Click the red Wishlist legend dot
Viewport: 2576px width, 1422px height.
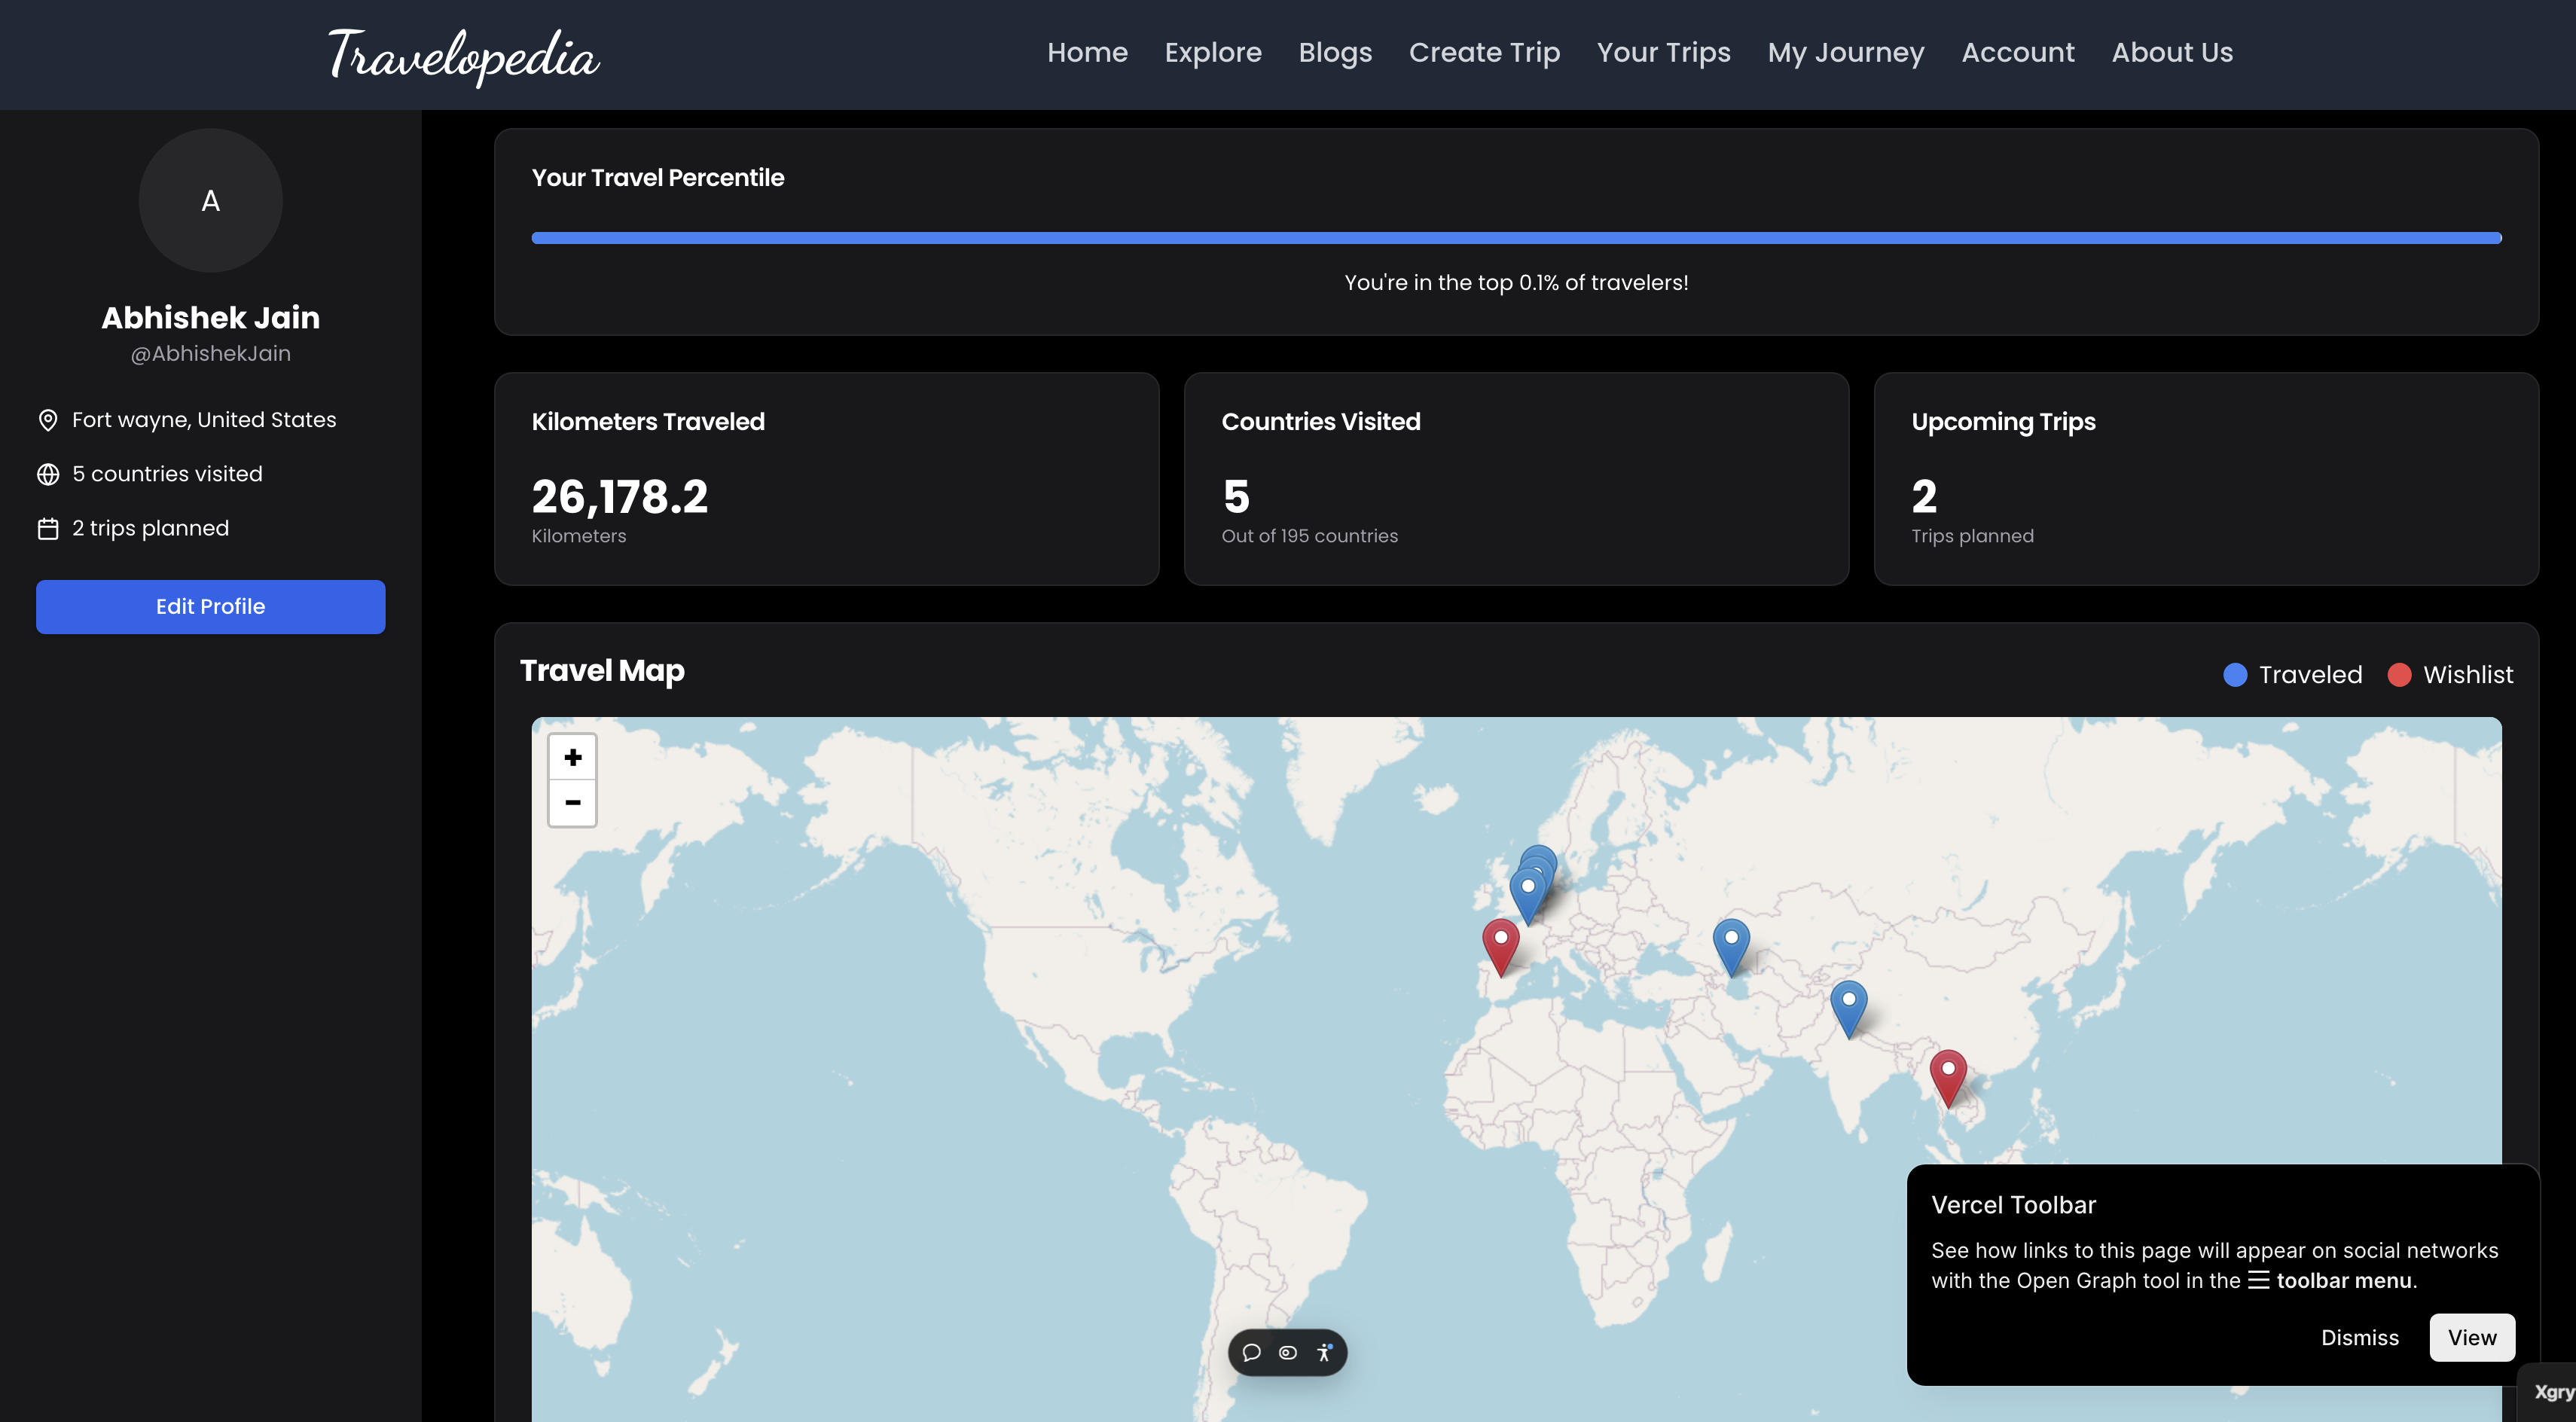tap(2398, 675)
